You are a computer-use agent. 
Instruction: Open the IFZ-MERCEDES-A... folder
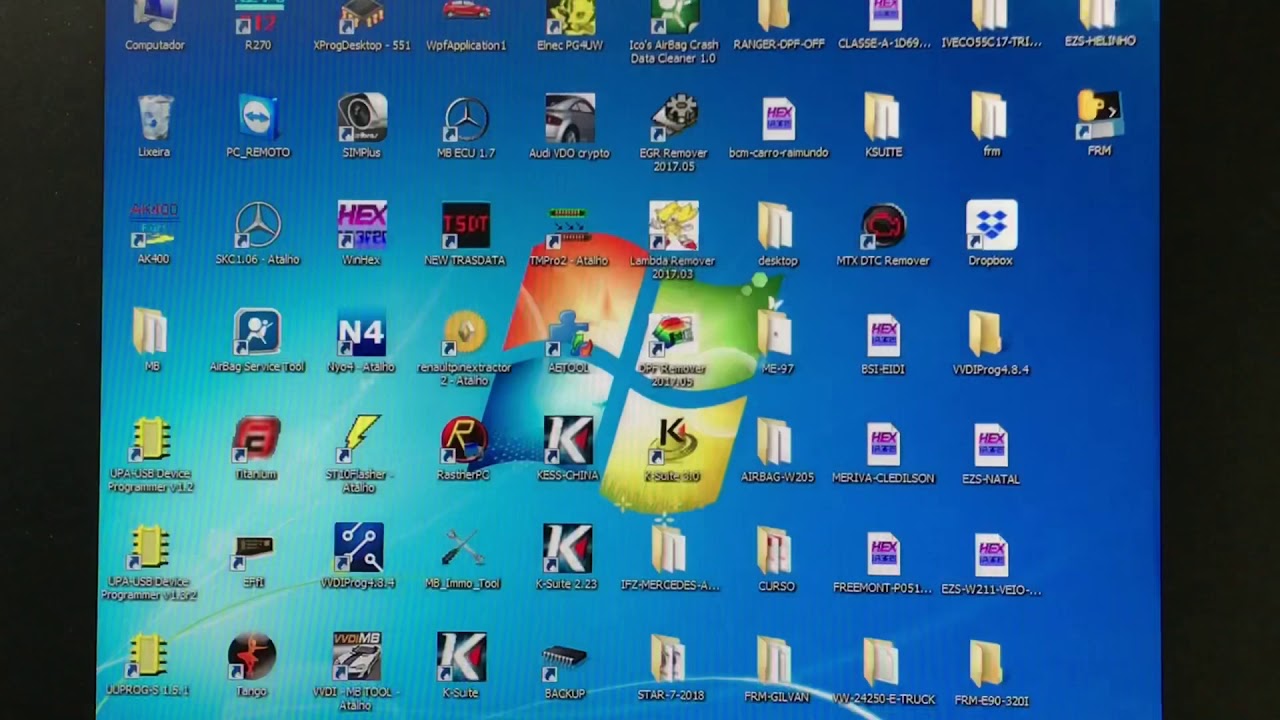point(670,559)
